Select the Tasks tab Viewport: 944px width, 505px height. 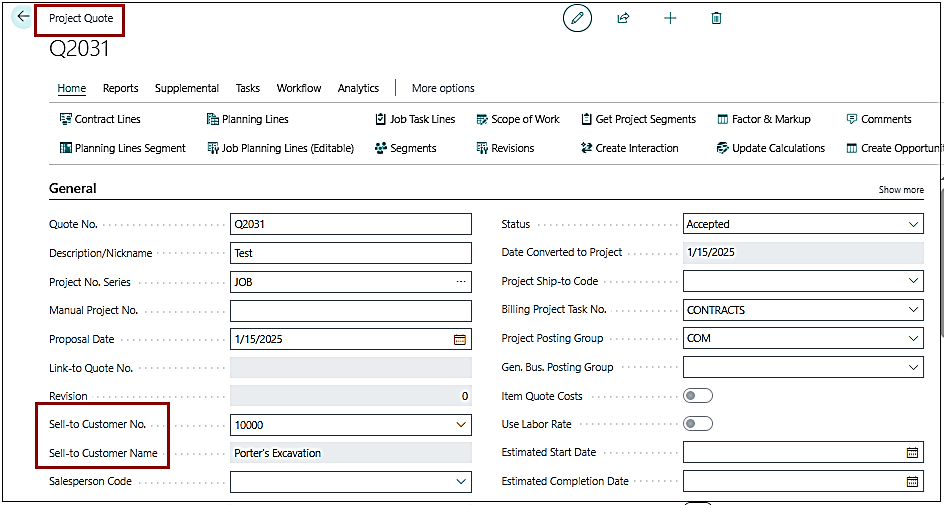247,88
